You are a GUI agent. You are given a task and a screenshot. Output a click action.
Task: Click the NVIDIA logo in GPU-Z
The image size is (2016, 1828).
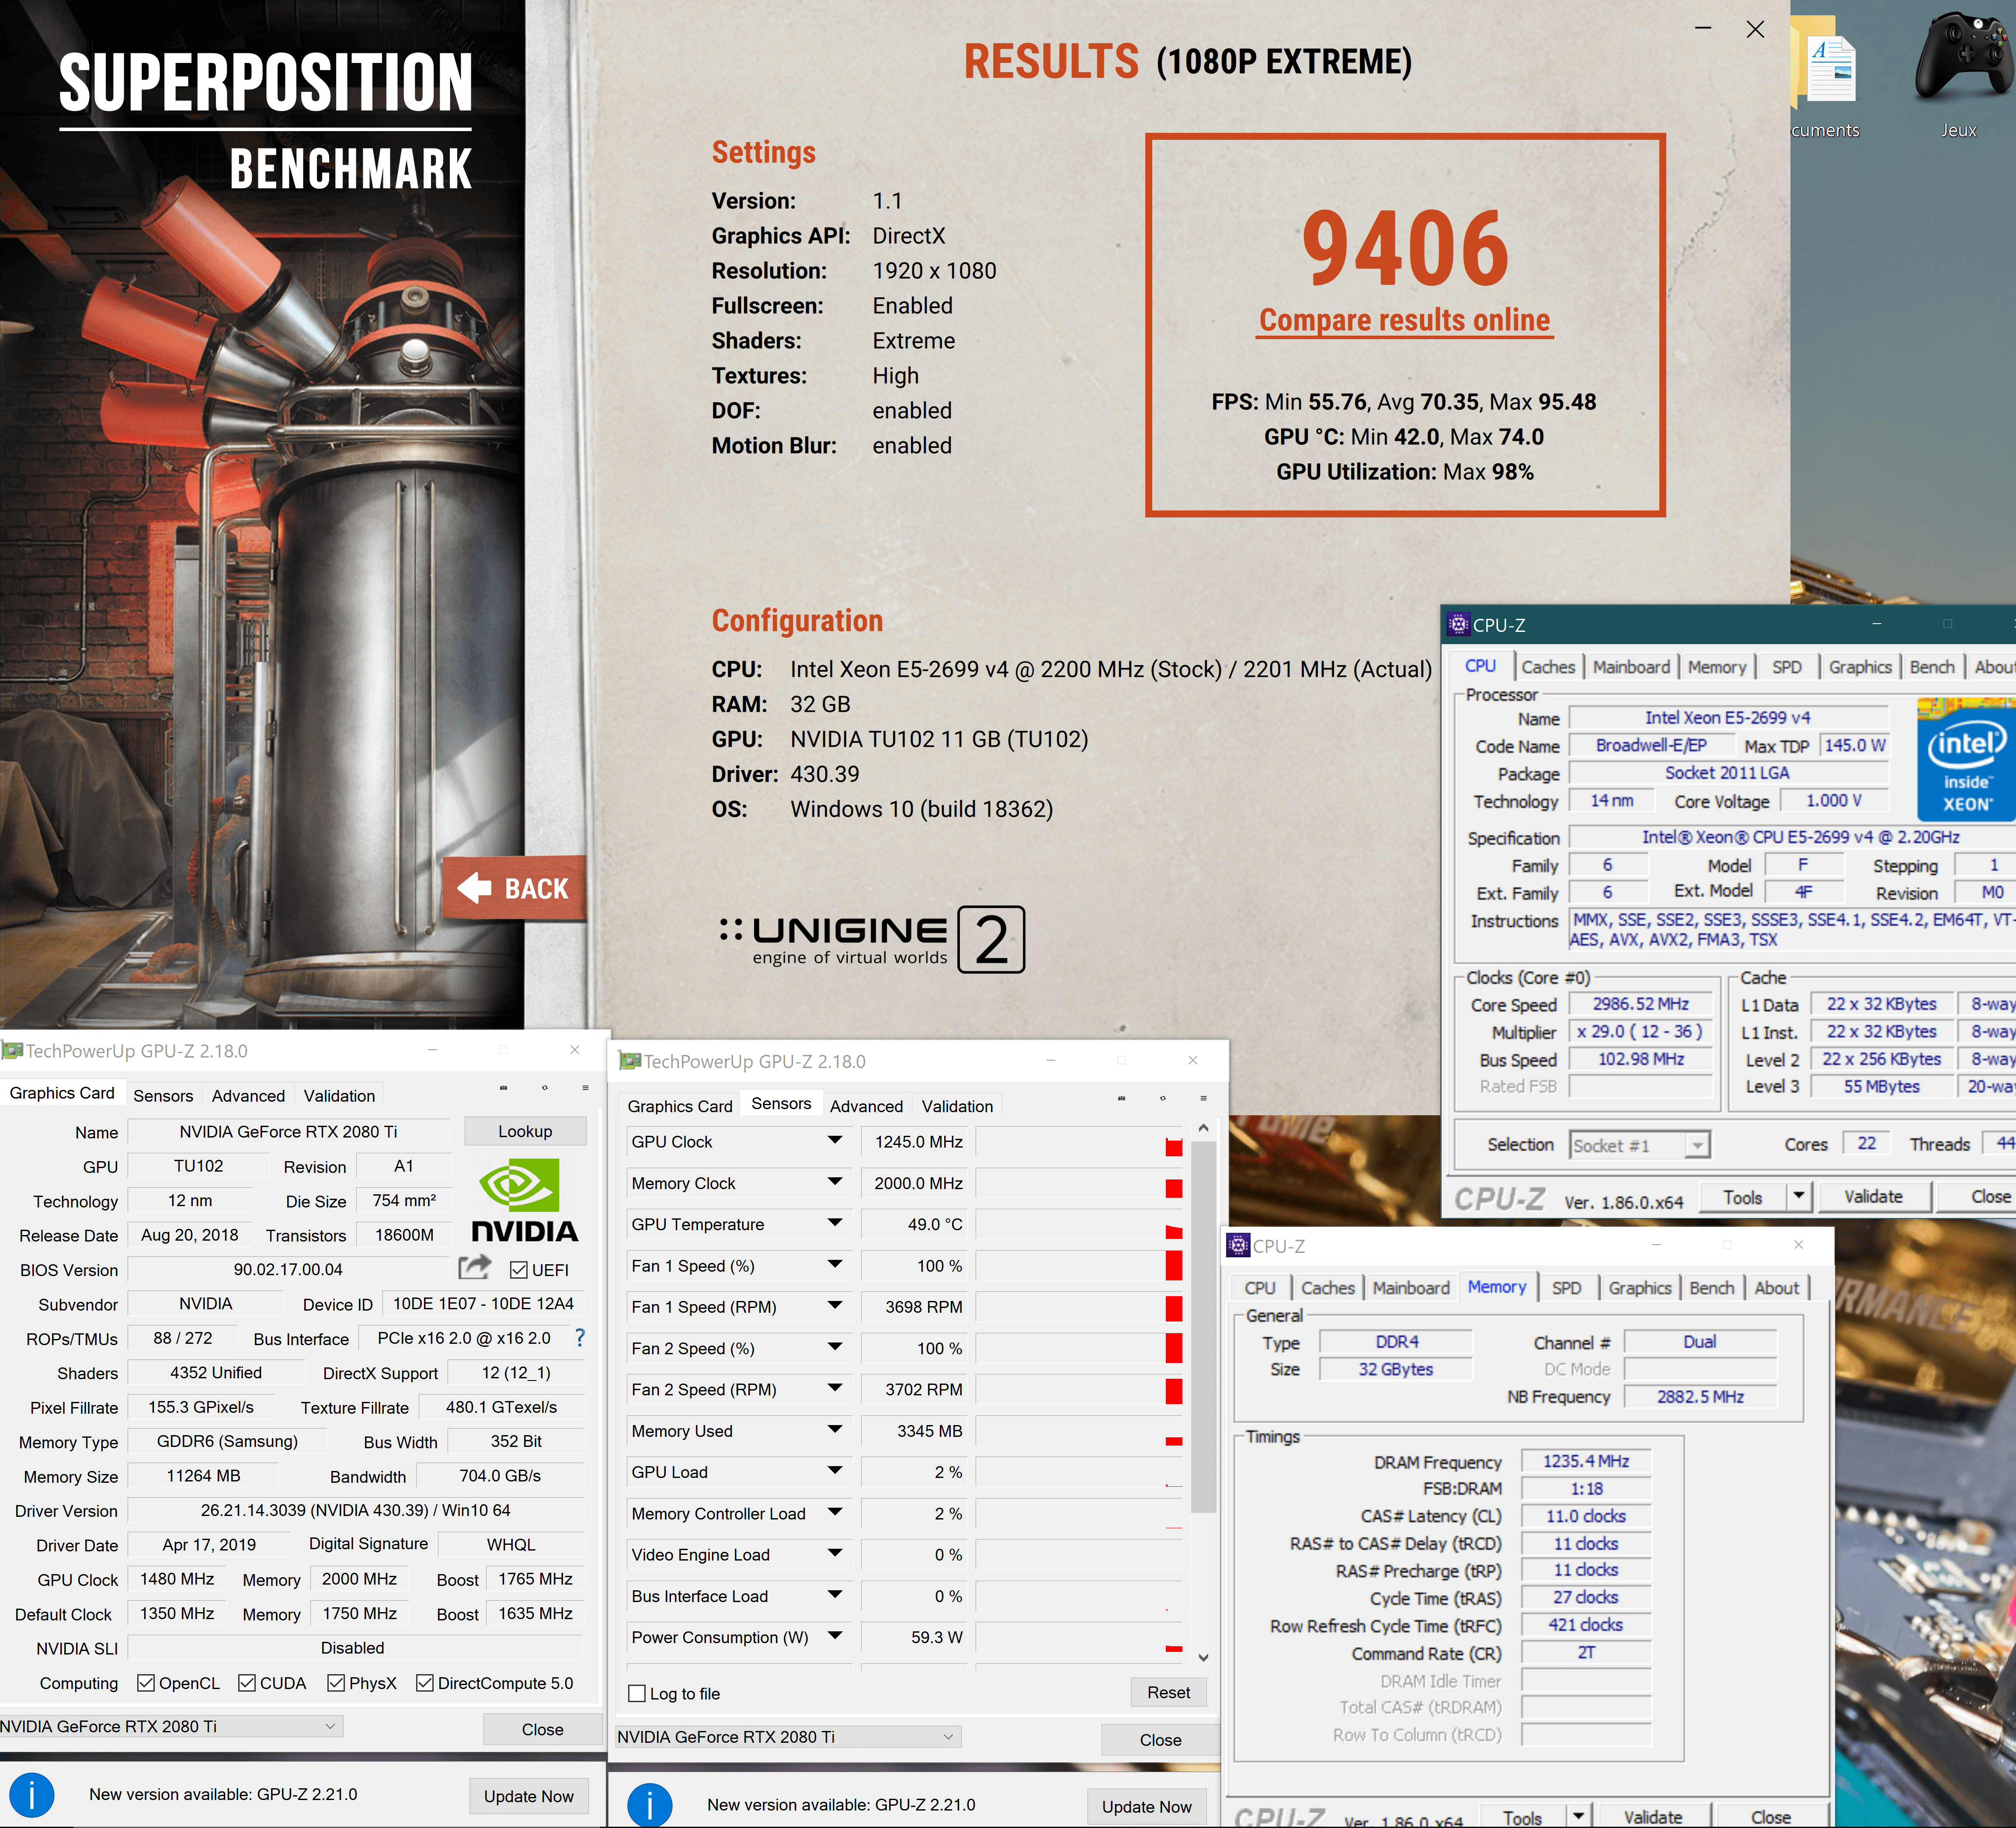(x=524, y=1200)
